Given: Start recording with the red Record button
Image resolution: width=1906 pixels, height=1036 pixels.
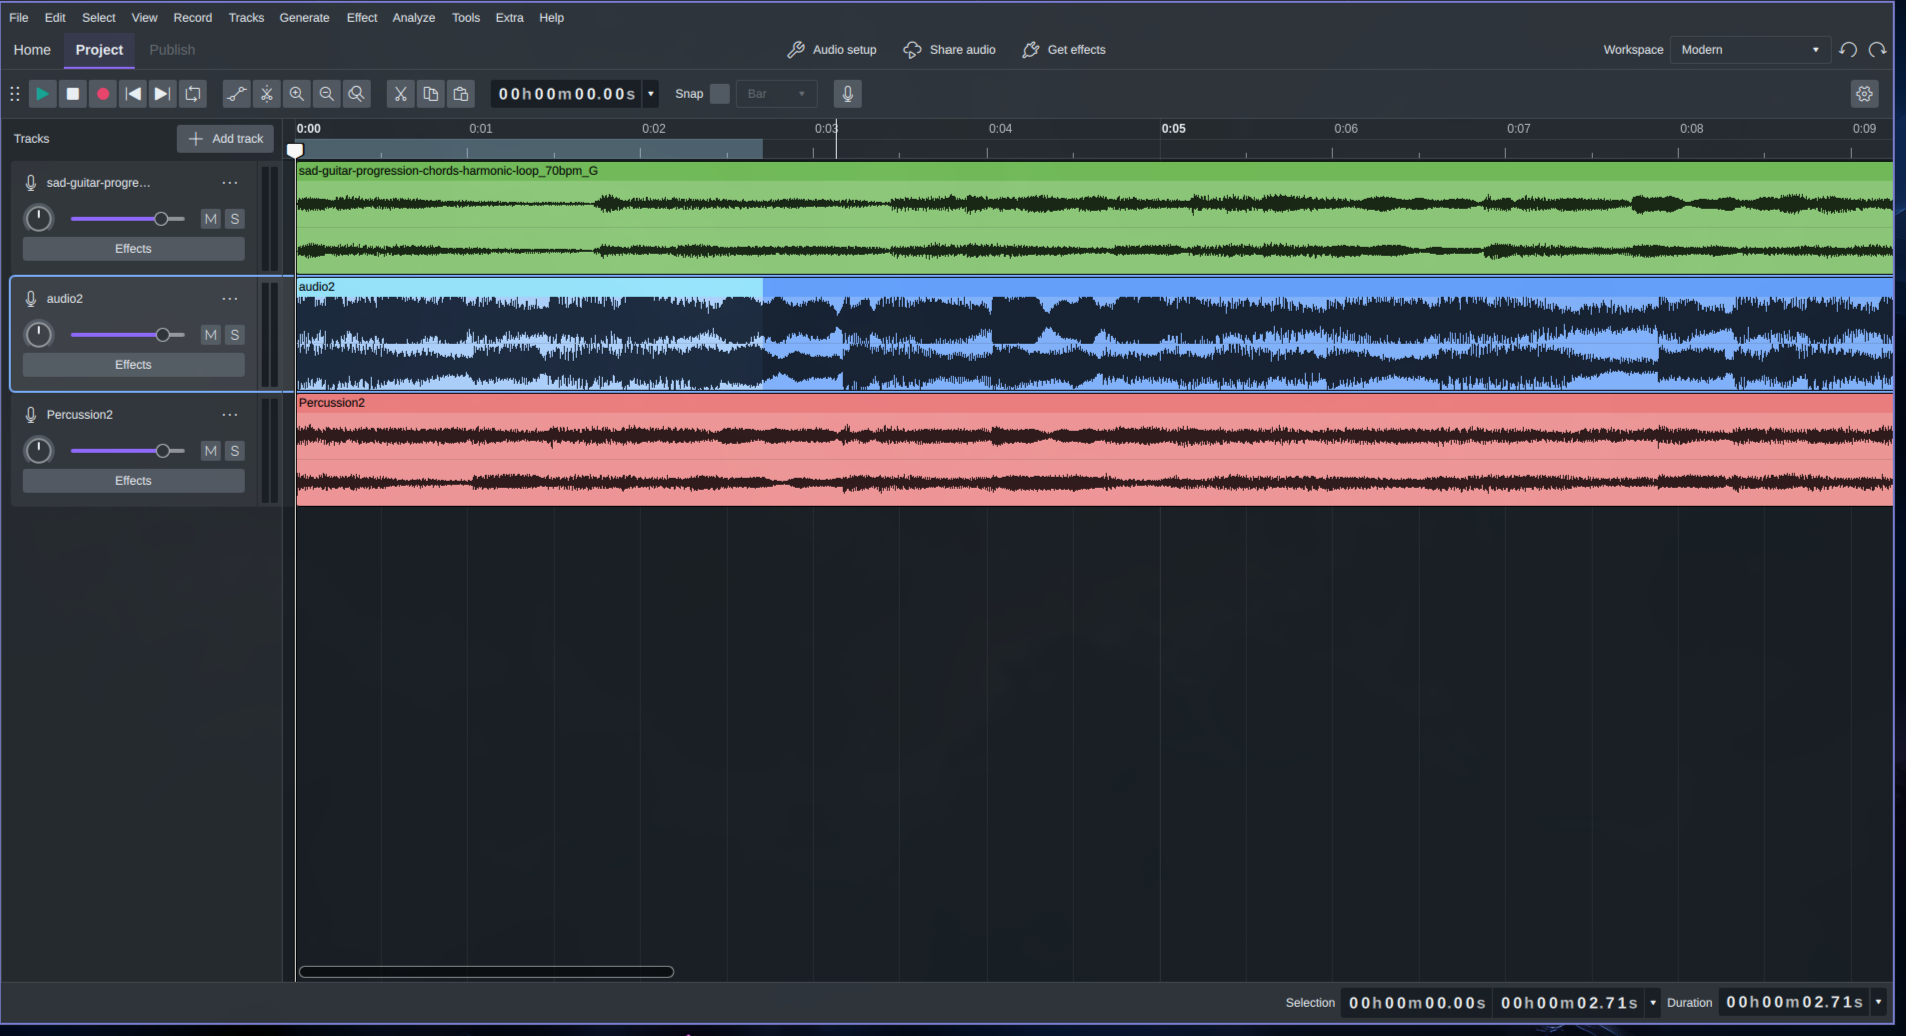Looking at the screenshot, I should point(102,94).
